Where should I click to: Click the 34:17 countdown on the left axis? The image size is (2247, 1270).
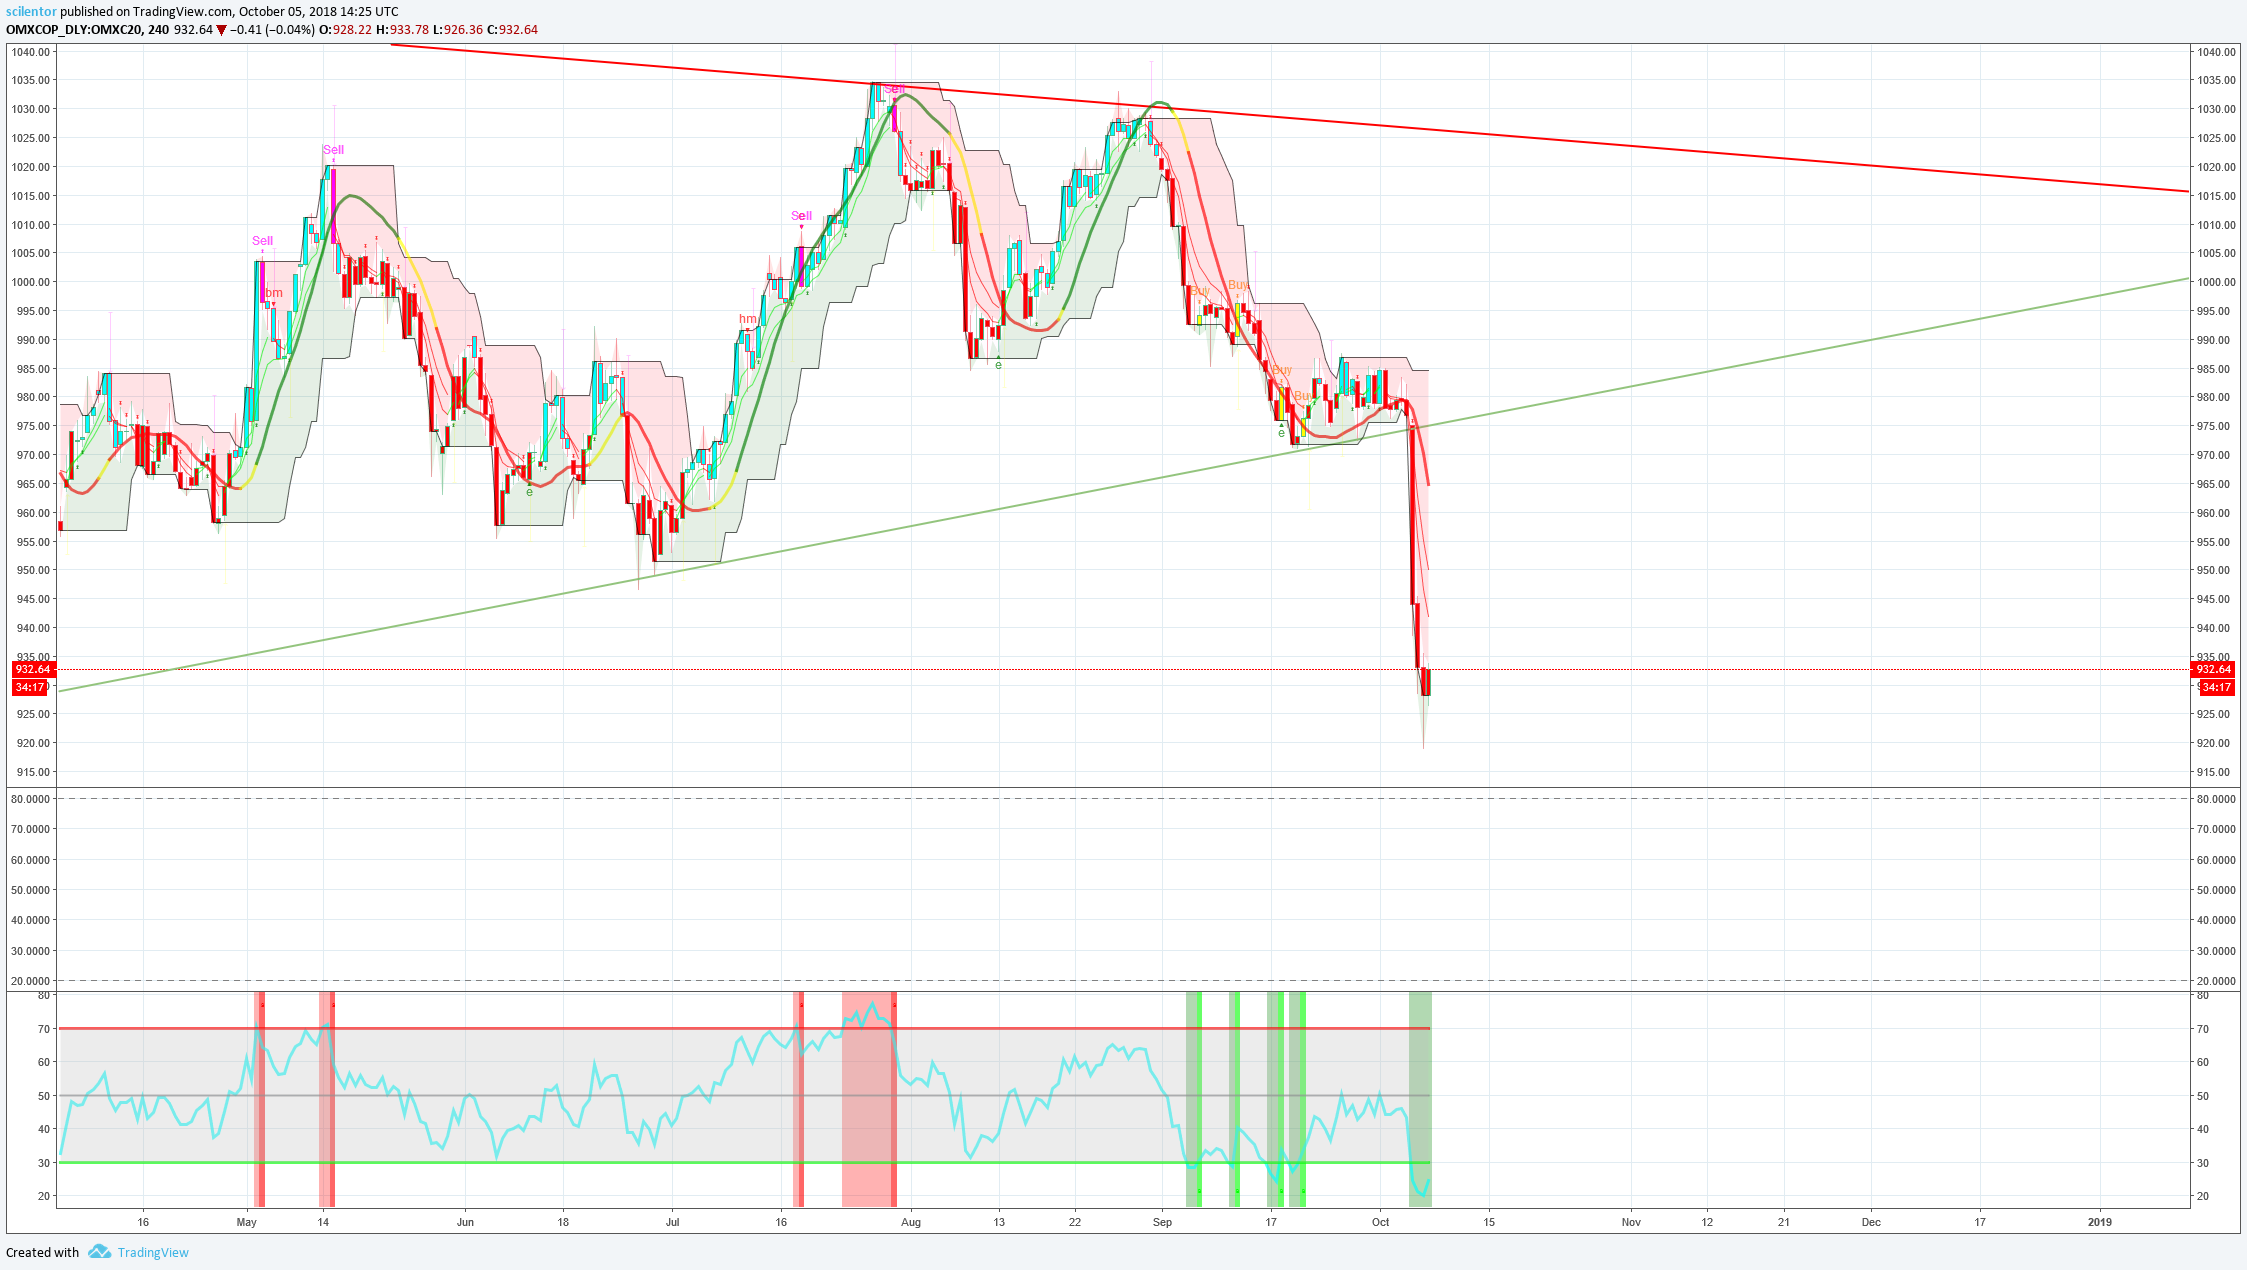pos(30,687)
